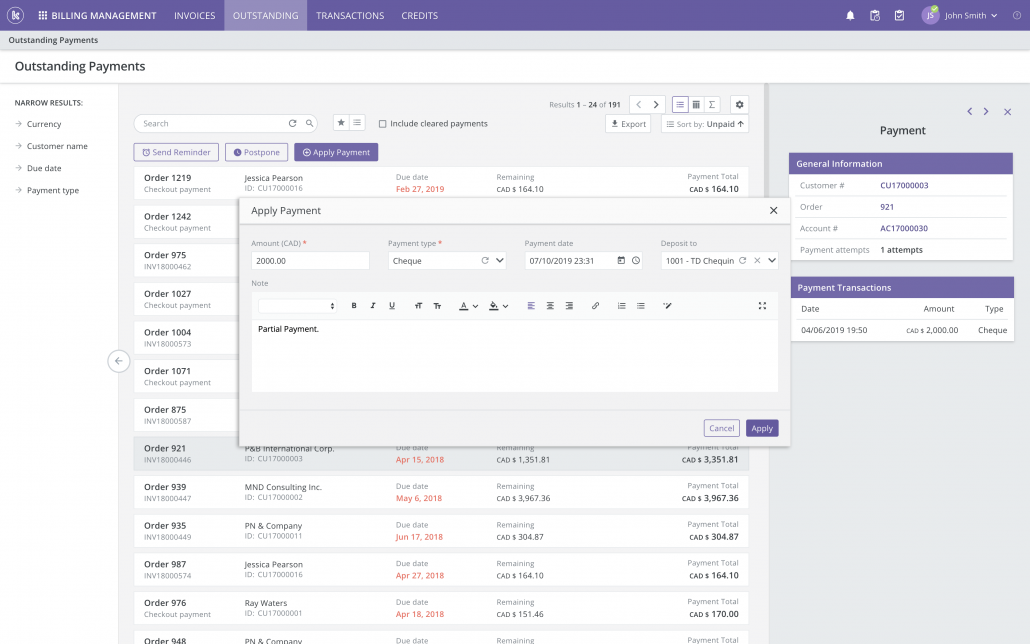Click the Outstanding Payments breadcrumb
The image size is (1030, 644).
pos(53,40)
